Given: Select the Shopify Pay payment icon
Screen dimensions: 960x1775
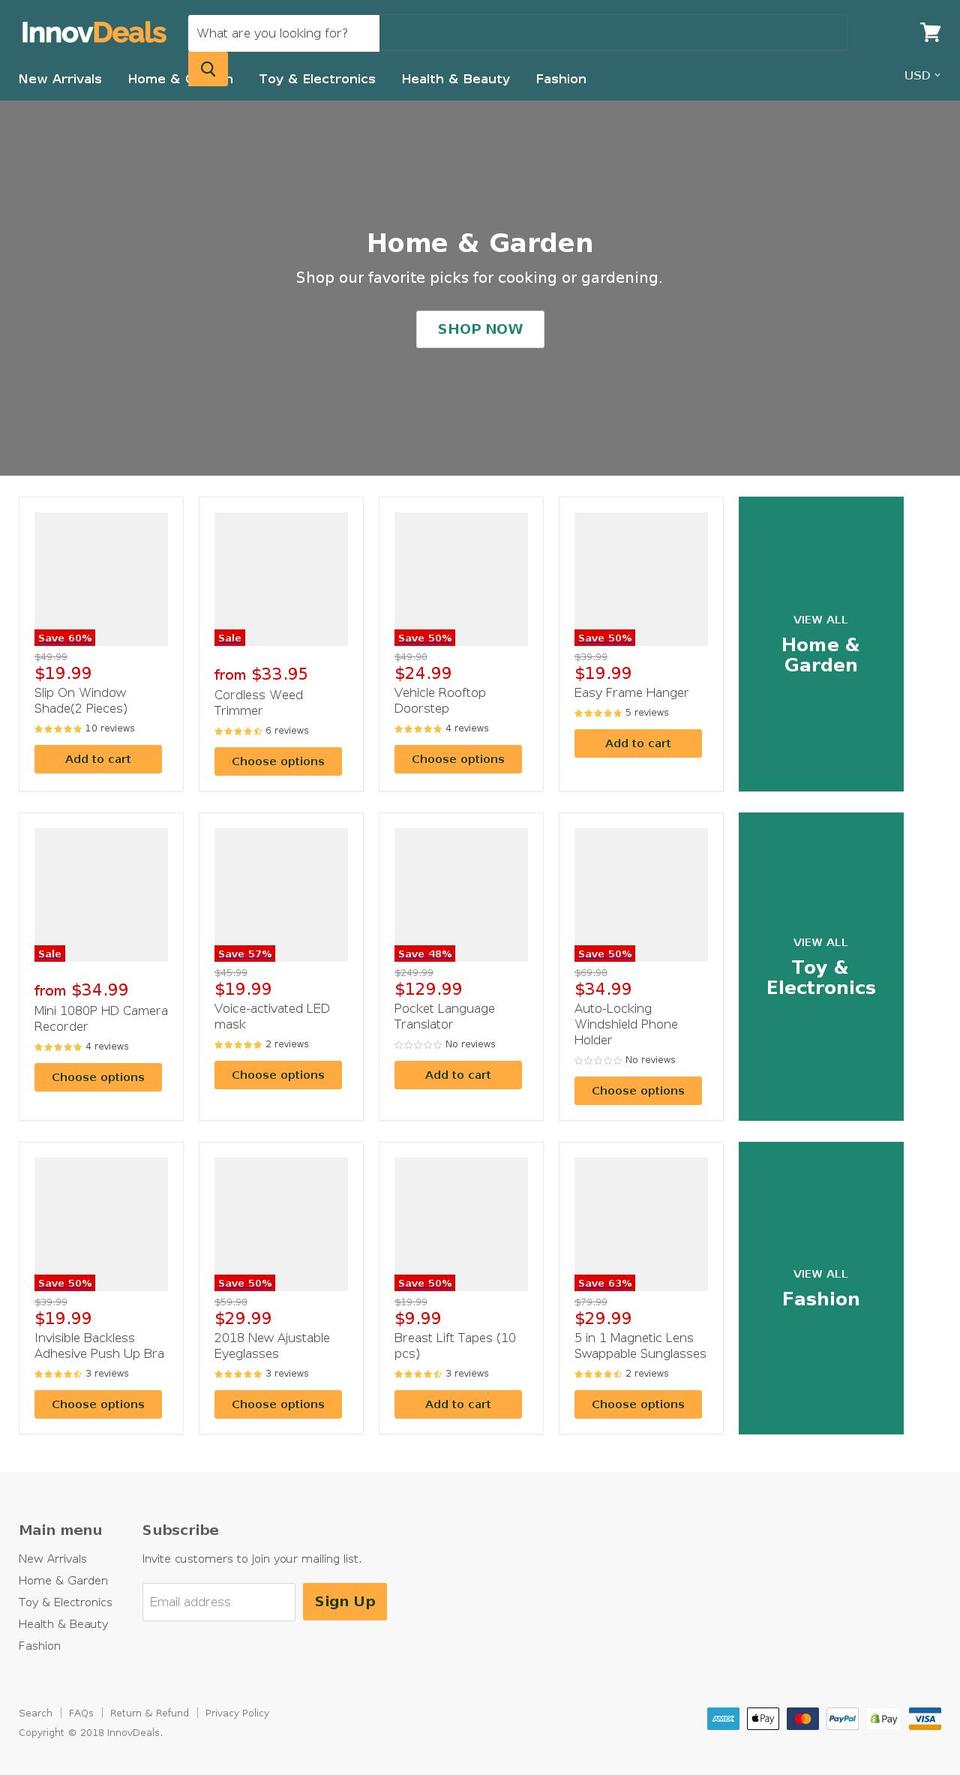Looking at the screenshot, I should click(x=883, y=1718).
